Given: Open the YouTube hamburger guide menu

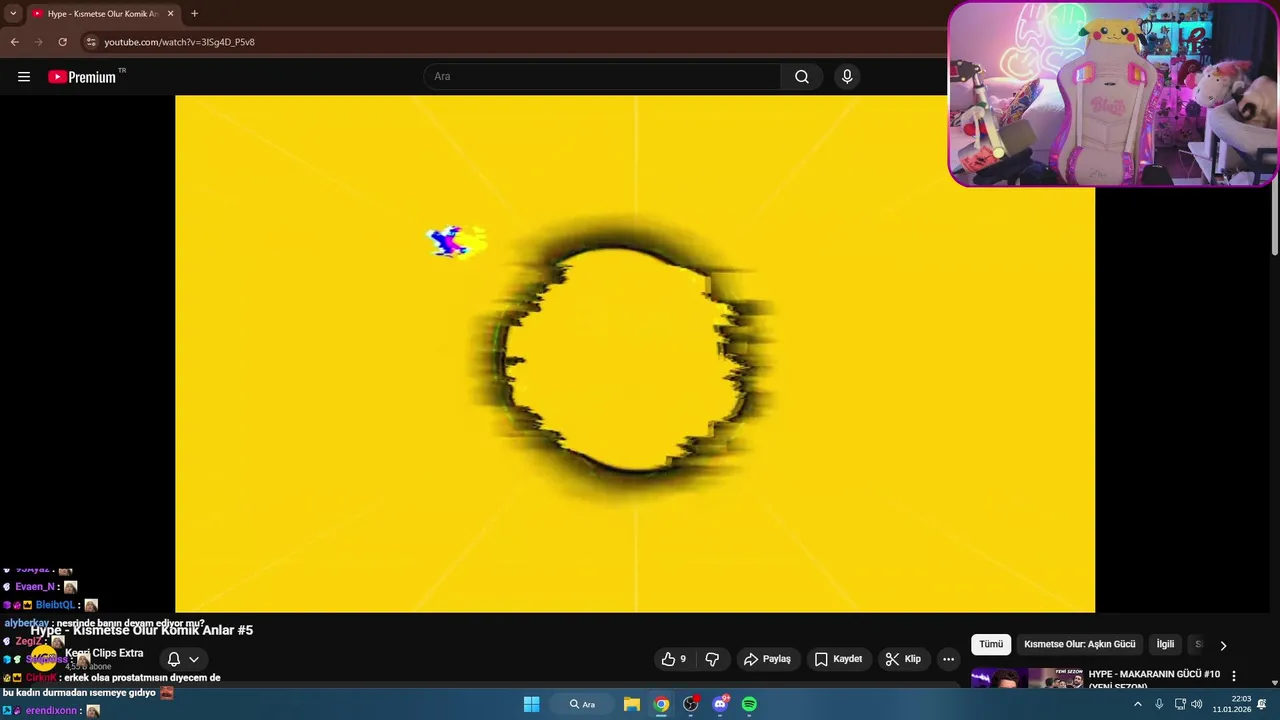Looking at the screenshot, I should click(x=24, y=77).
